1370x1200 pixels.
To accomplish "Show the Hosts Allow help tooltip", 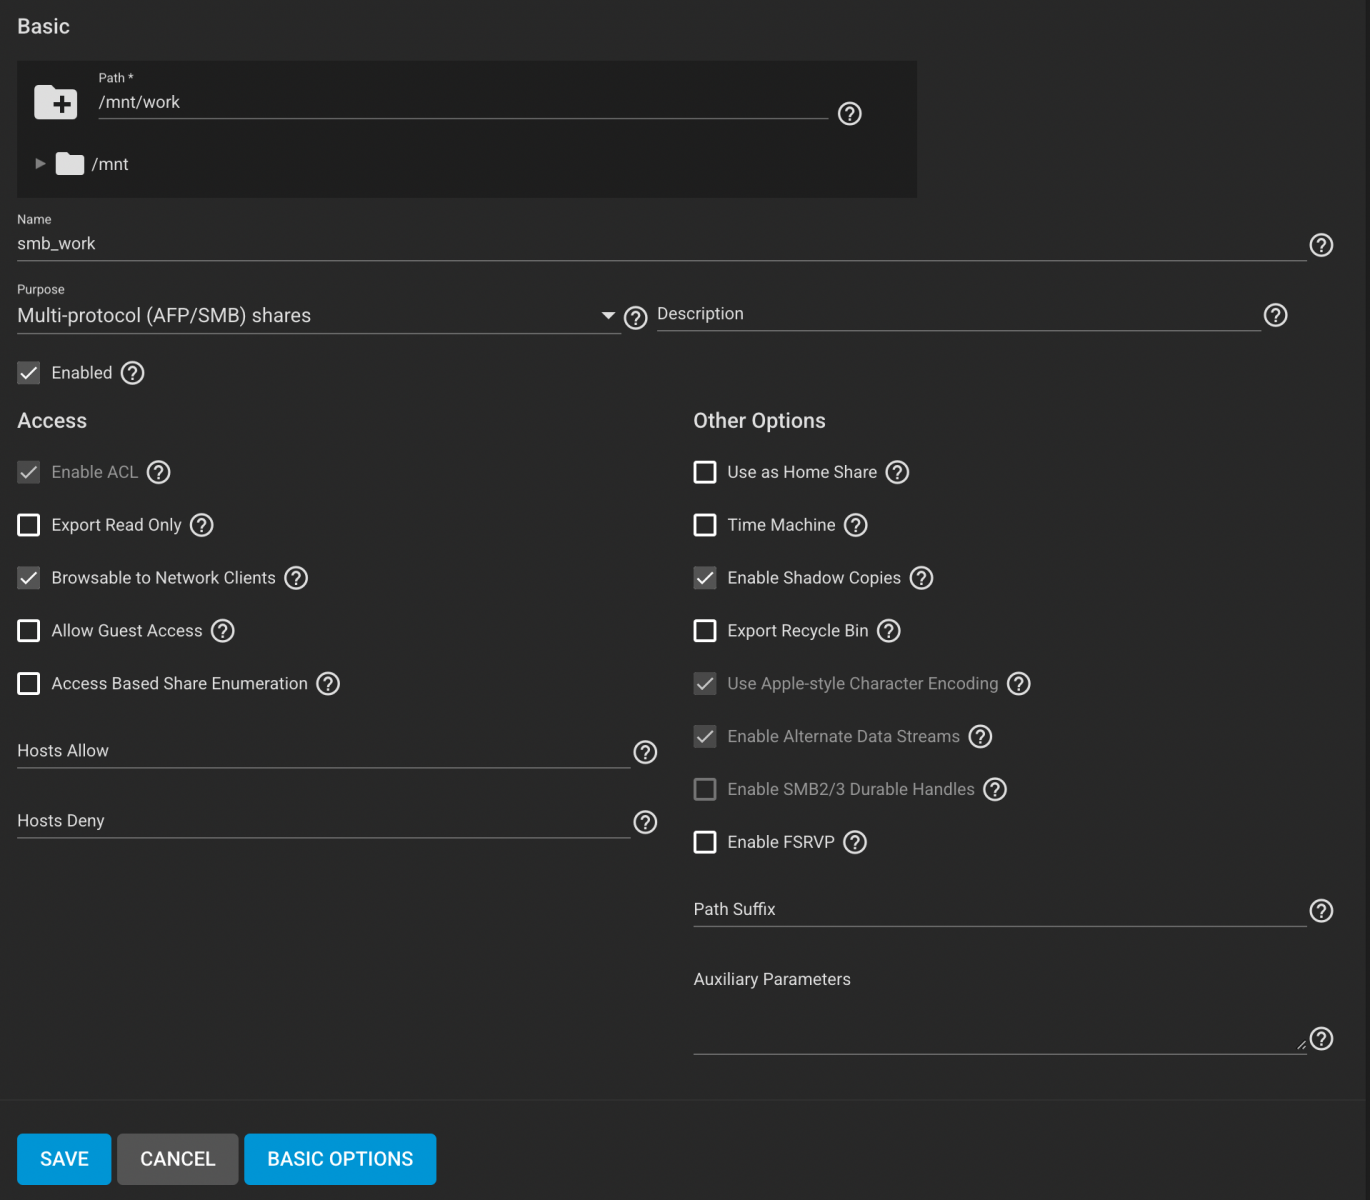I will pyautogui.click(x=646, y=752).
